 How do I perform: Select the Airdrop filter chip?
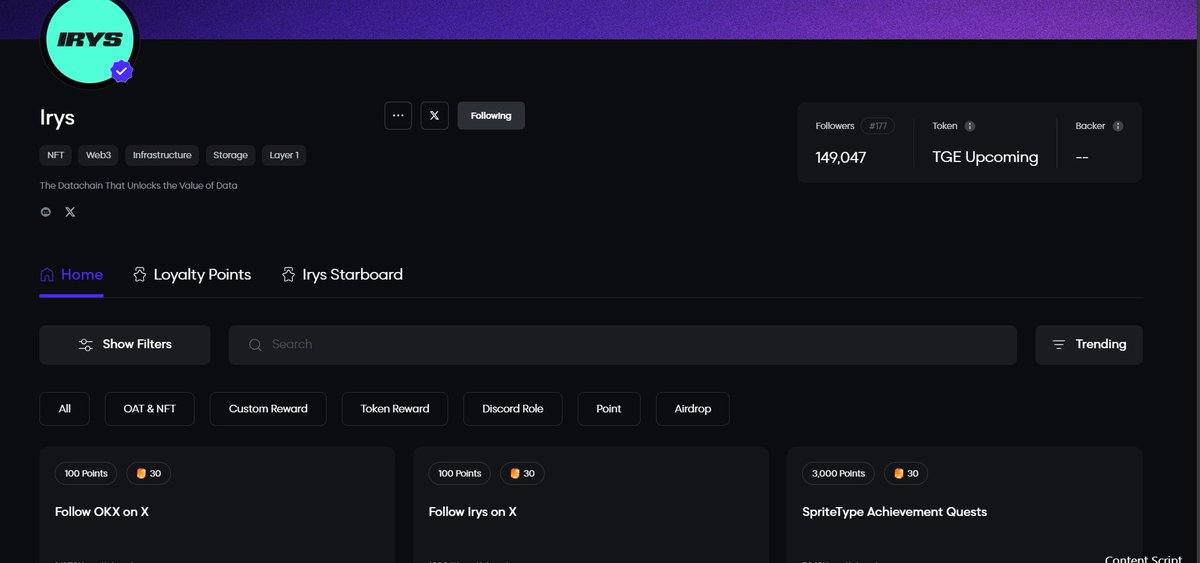click(x=693, y=409)
